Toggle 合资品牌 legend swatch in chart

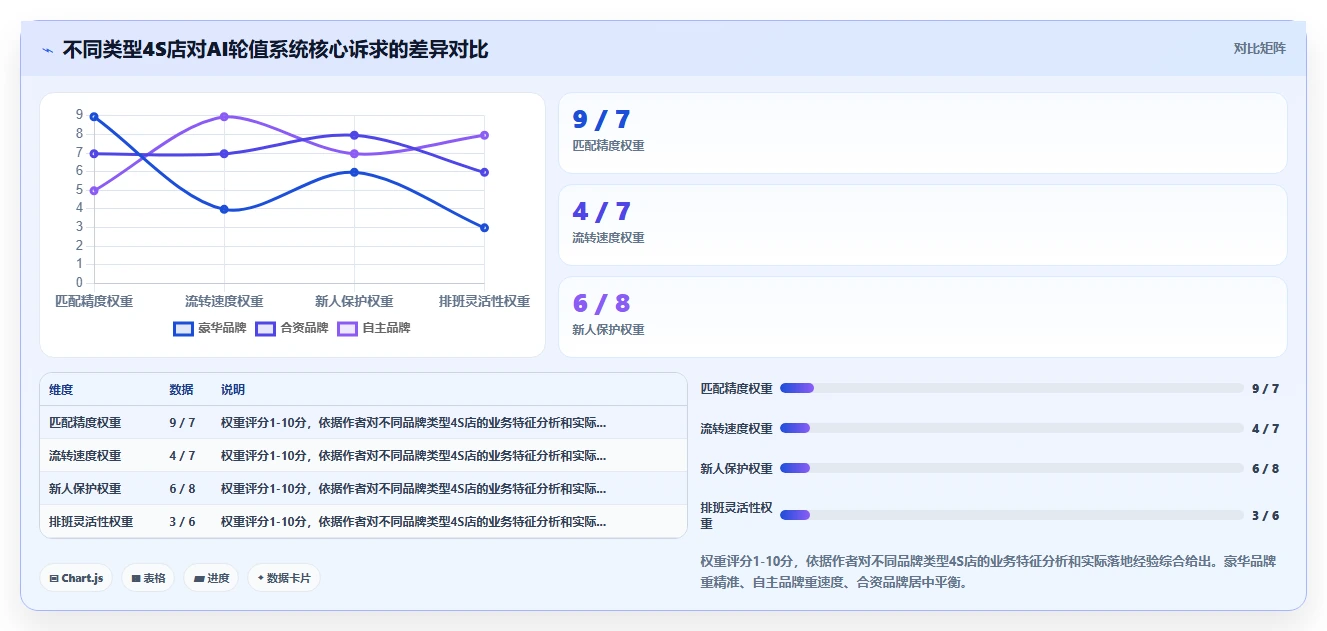[266, 328]
